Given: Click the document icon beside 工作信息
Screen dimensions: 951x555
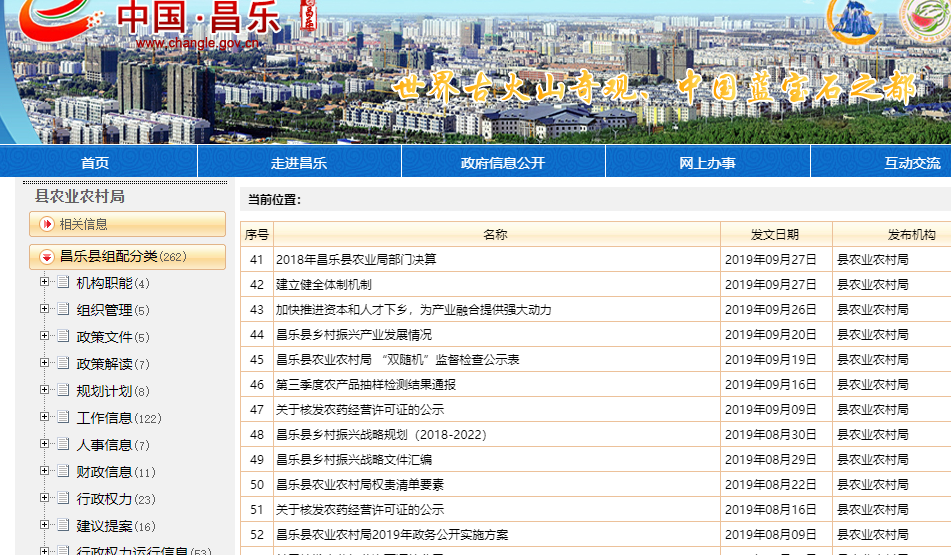Looking at the screenshot, I should tap(64, 418).
